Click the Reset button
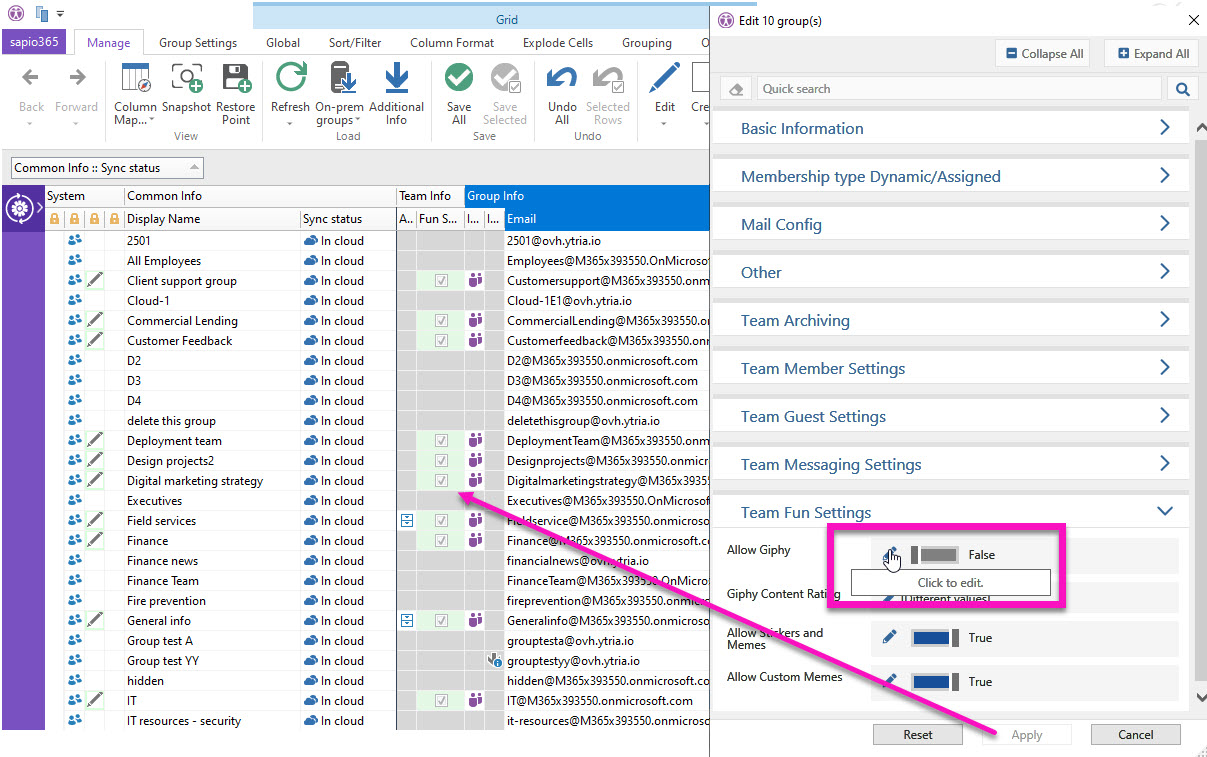 (x=917, y=734)
